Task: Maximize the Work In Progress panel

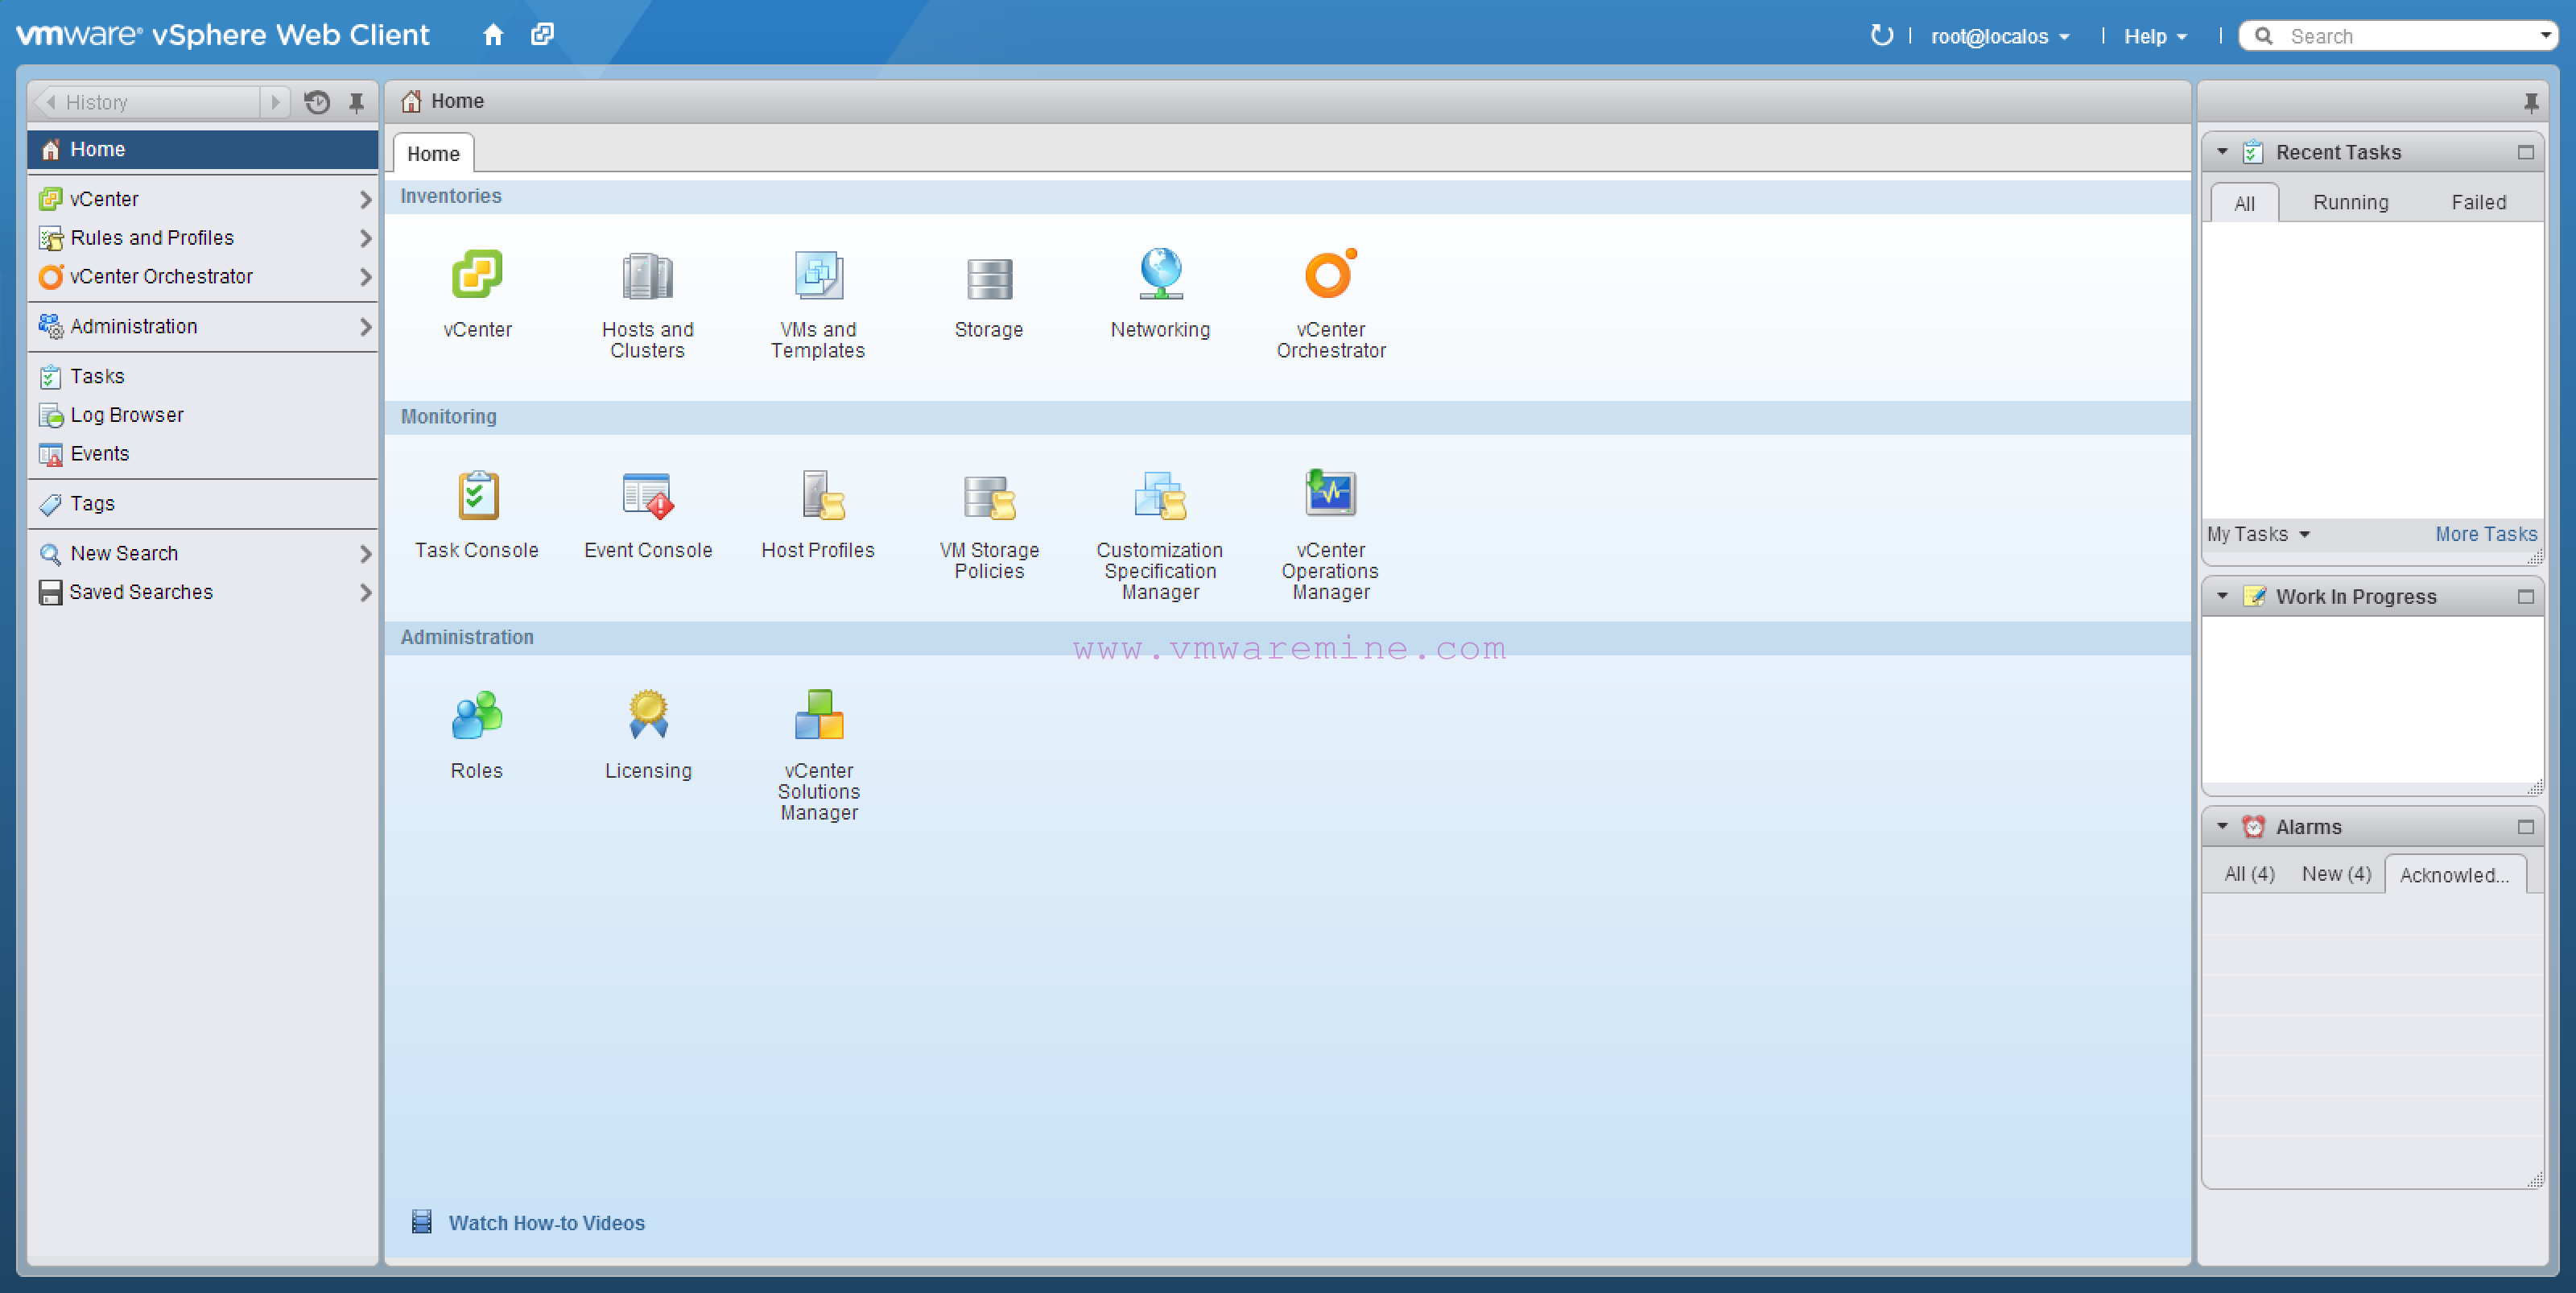Action: (2525, 596)
